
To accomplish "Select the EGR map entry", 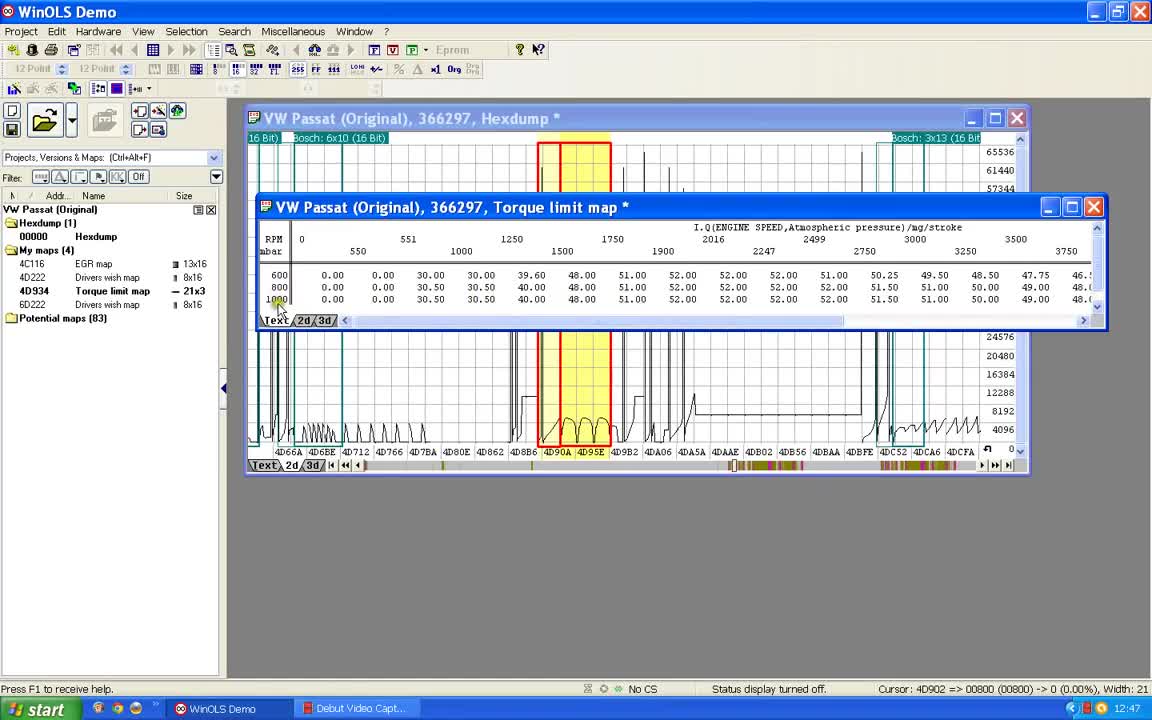I will point(112,264).
